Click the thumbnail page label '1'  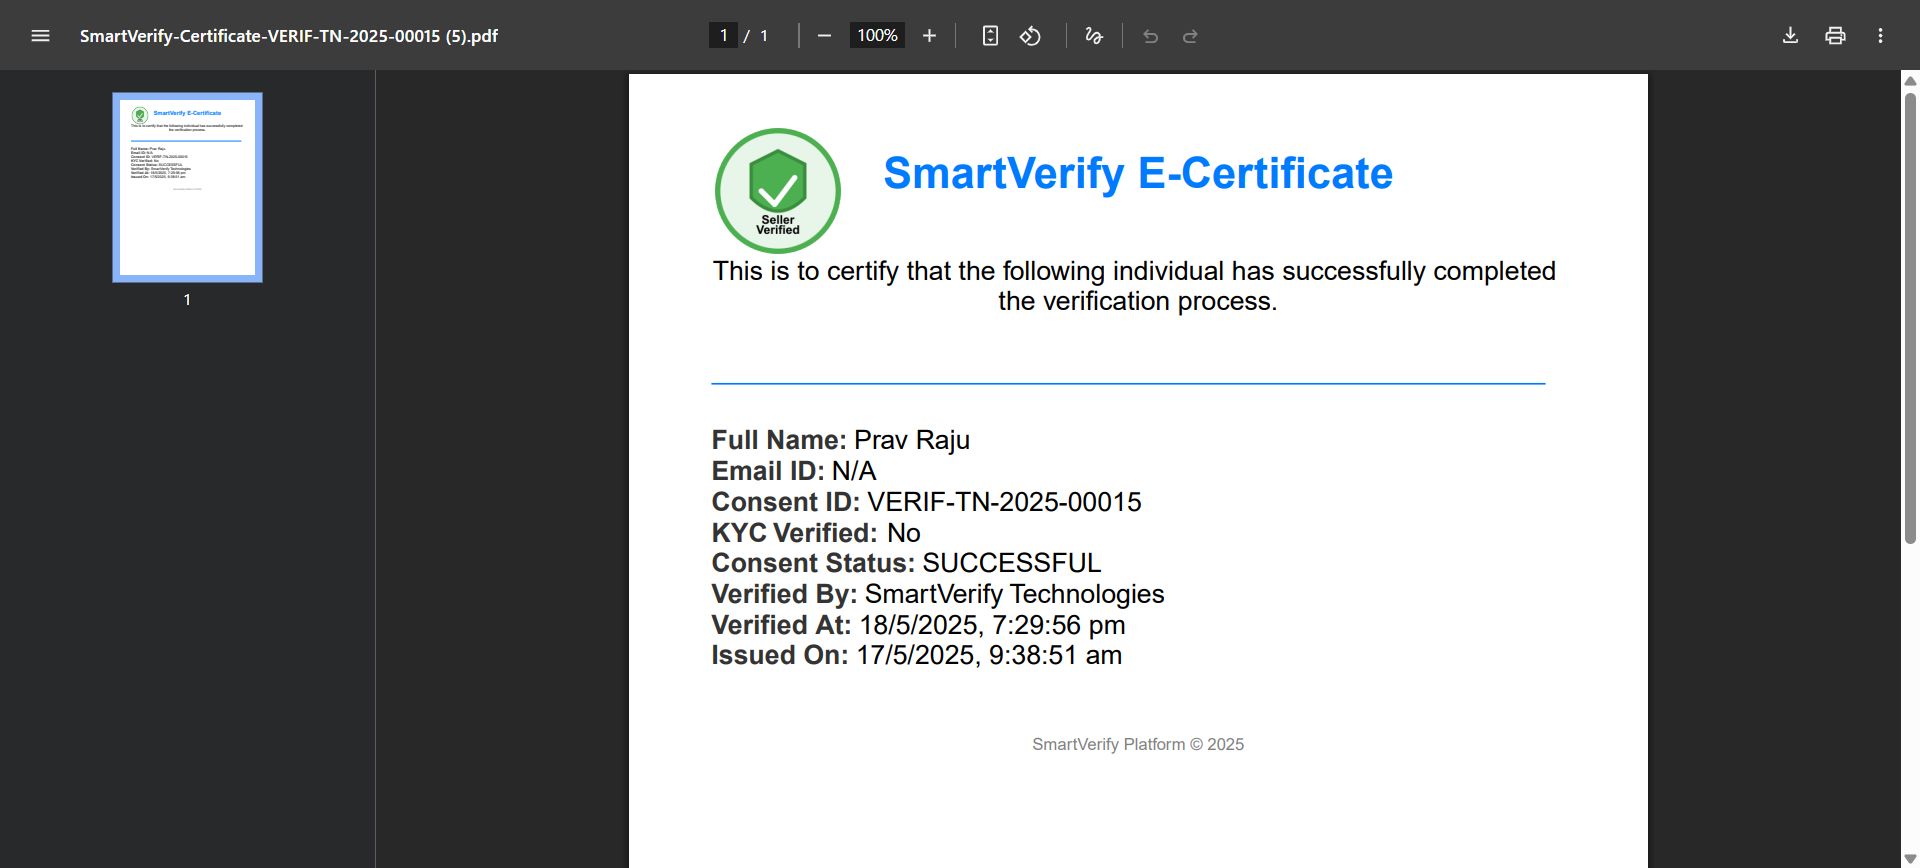tap(187, 299)
